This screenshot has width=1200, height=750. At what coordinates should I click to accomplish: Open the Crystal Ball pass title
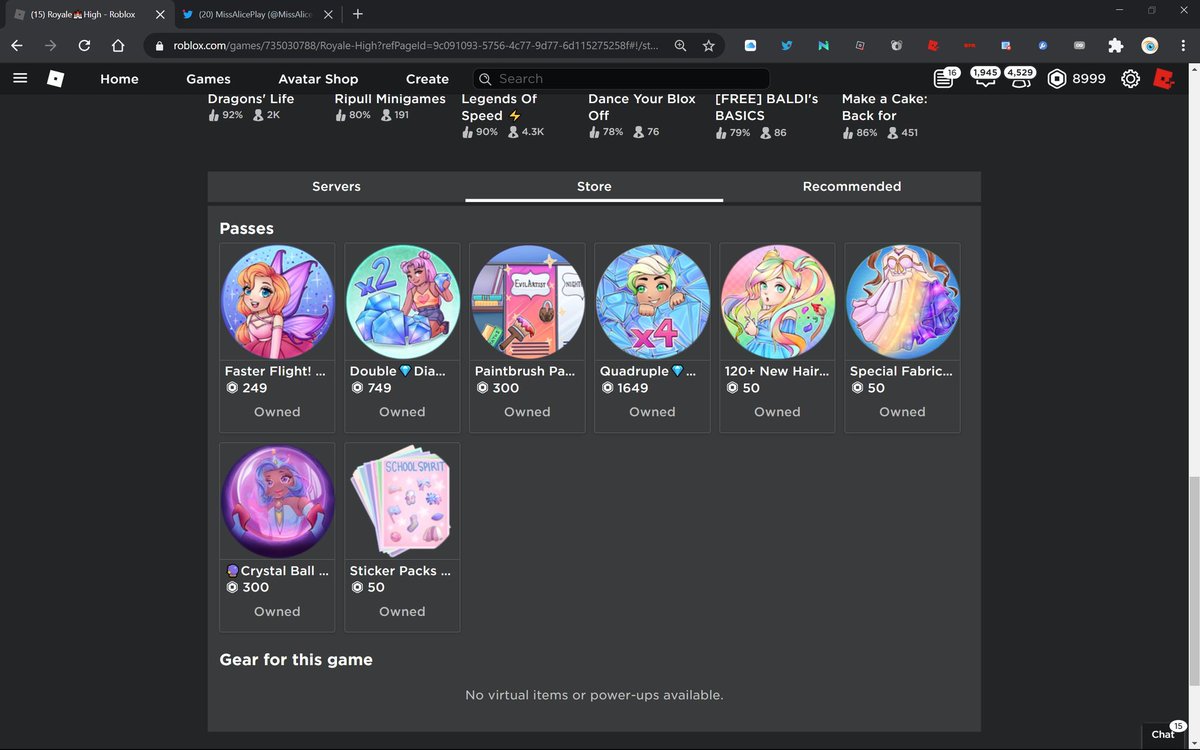tap(277, 571)
